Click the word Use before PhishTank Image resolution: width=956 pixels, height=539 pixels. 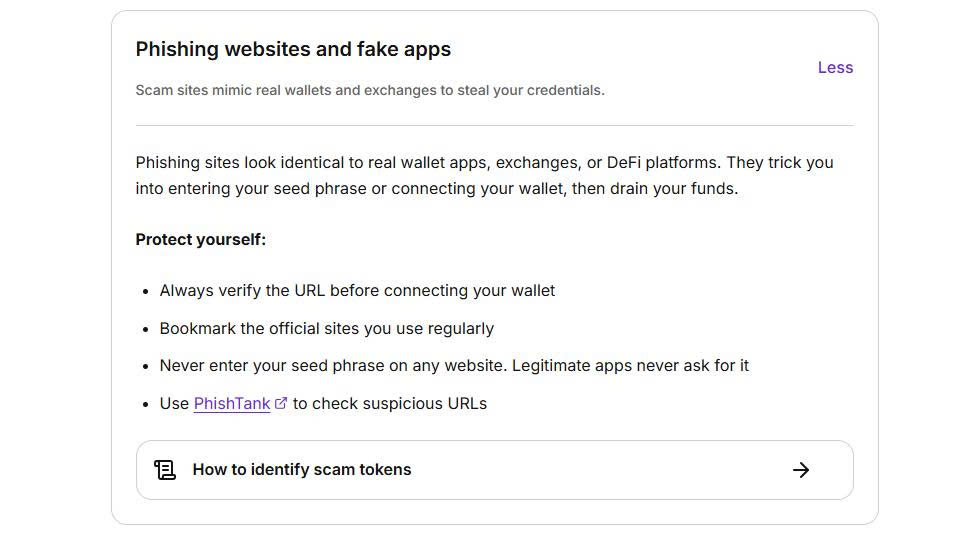pos(174,404)
